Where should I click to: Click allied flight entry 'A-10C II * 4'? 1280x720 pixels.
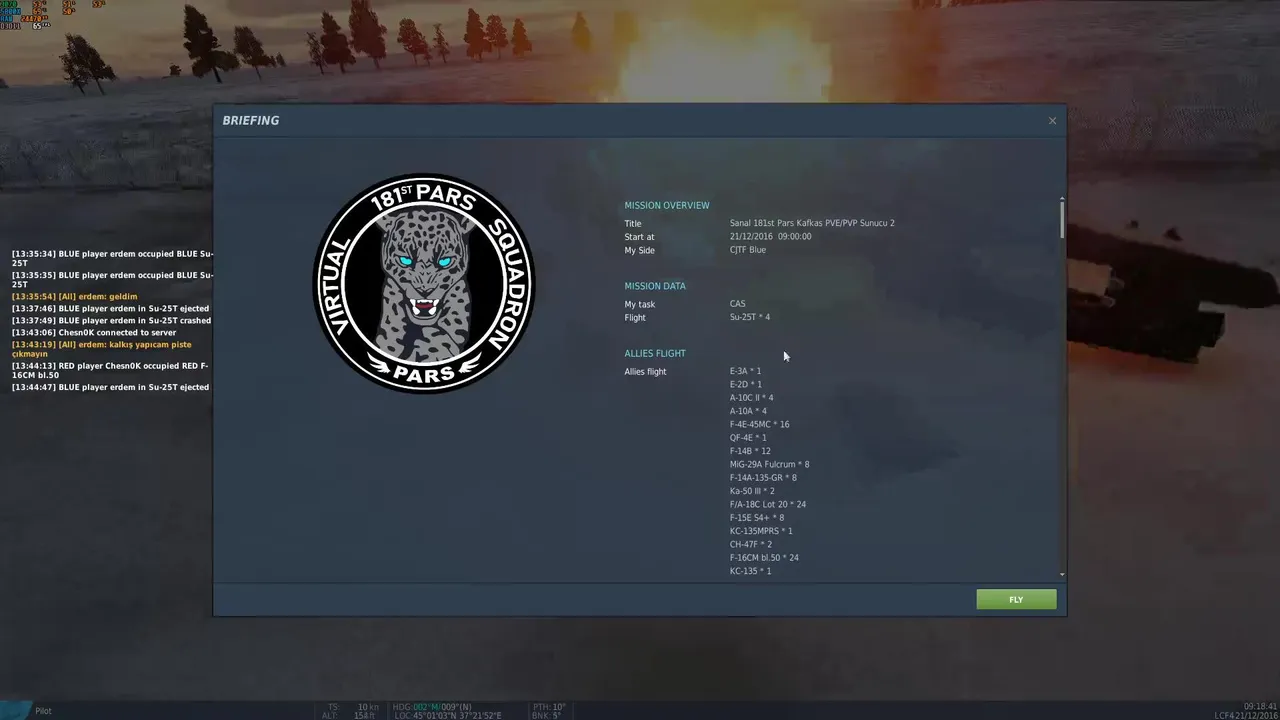point(751,398)
